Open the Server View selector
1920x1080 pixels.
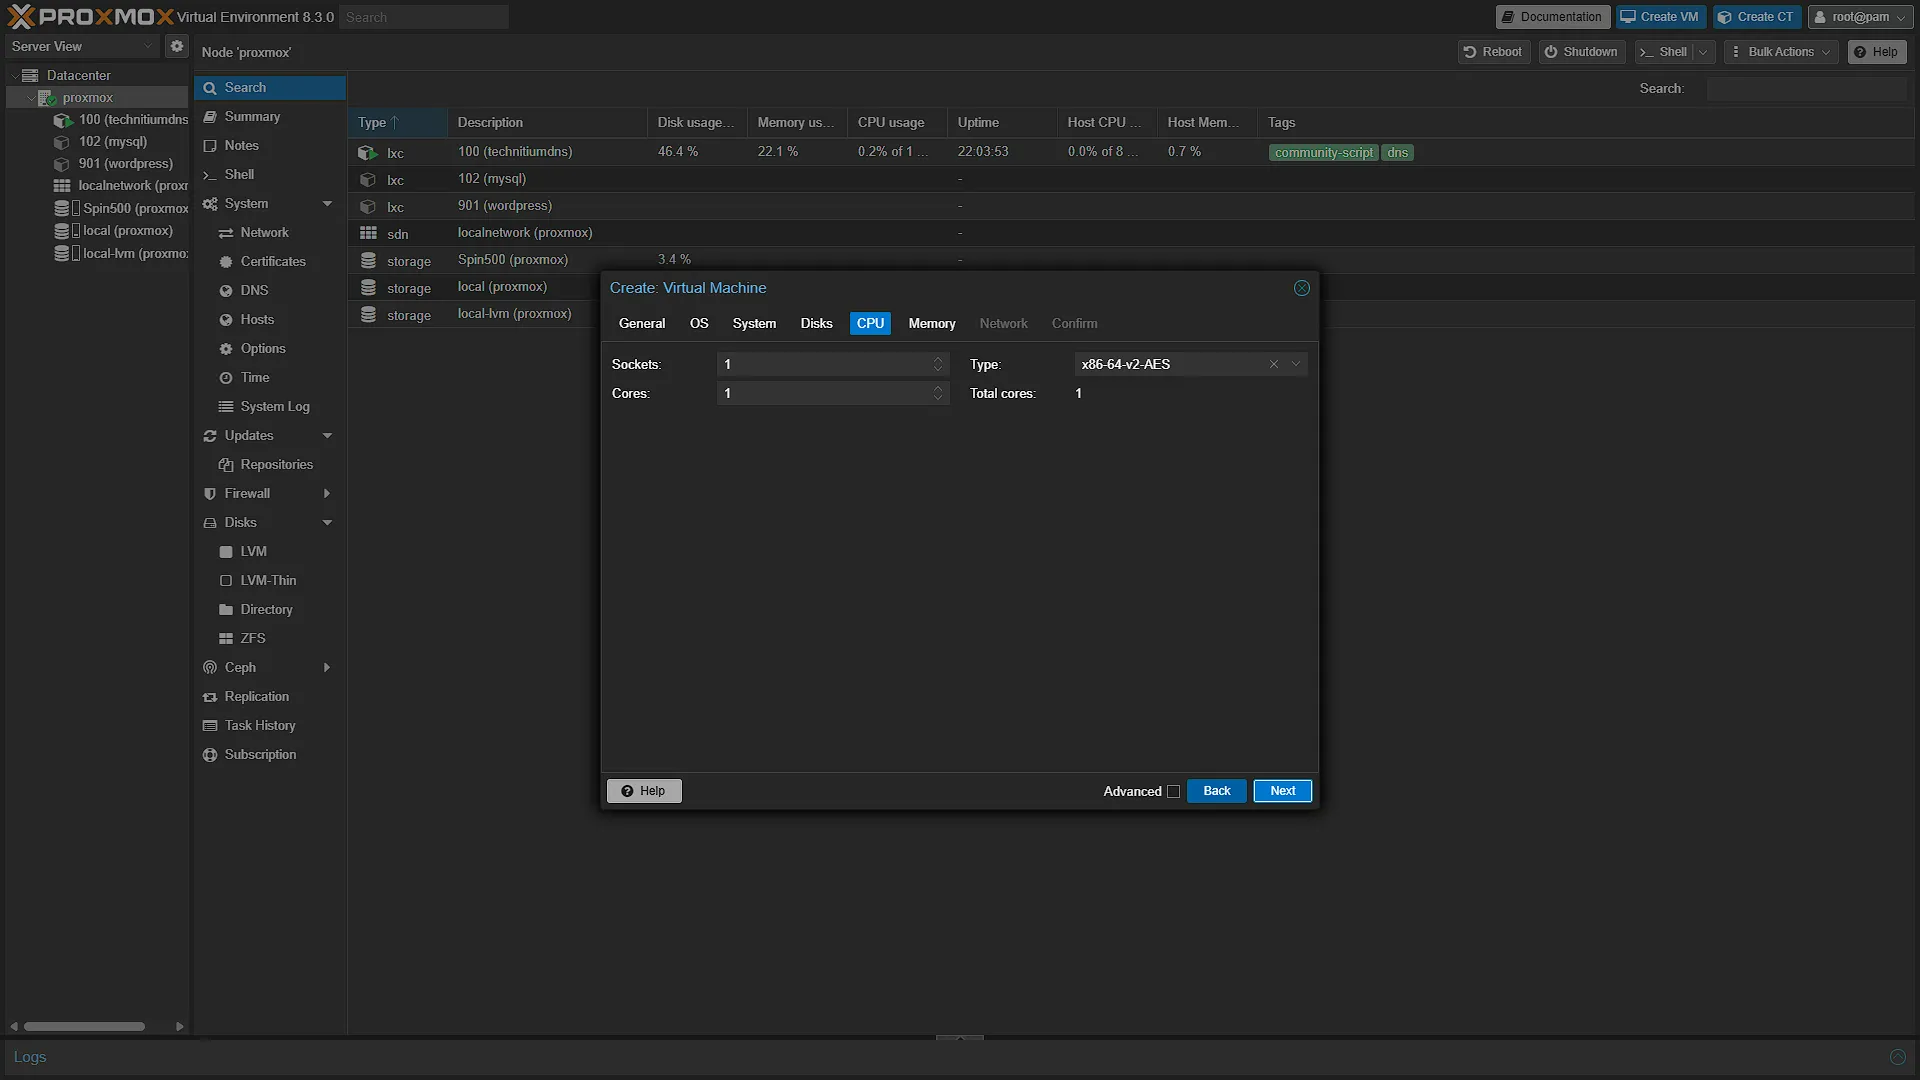click(82, 46)
